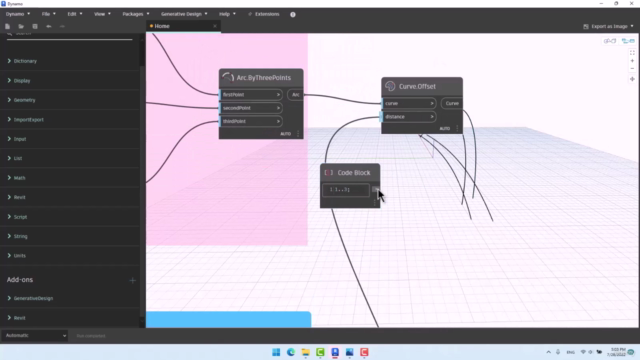Open the Windows Start menu
Image resolution: width=640 pixels, height=360 pixels.
coord(276,352)
